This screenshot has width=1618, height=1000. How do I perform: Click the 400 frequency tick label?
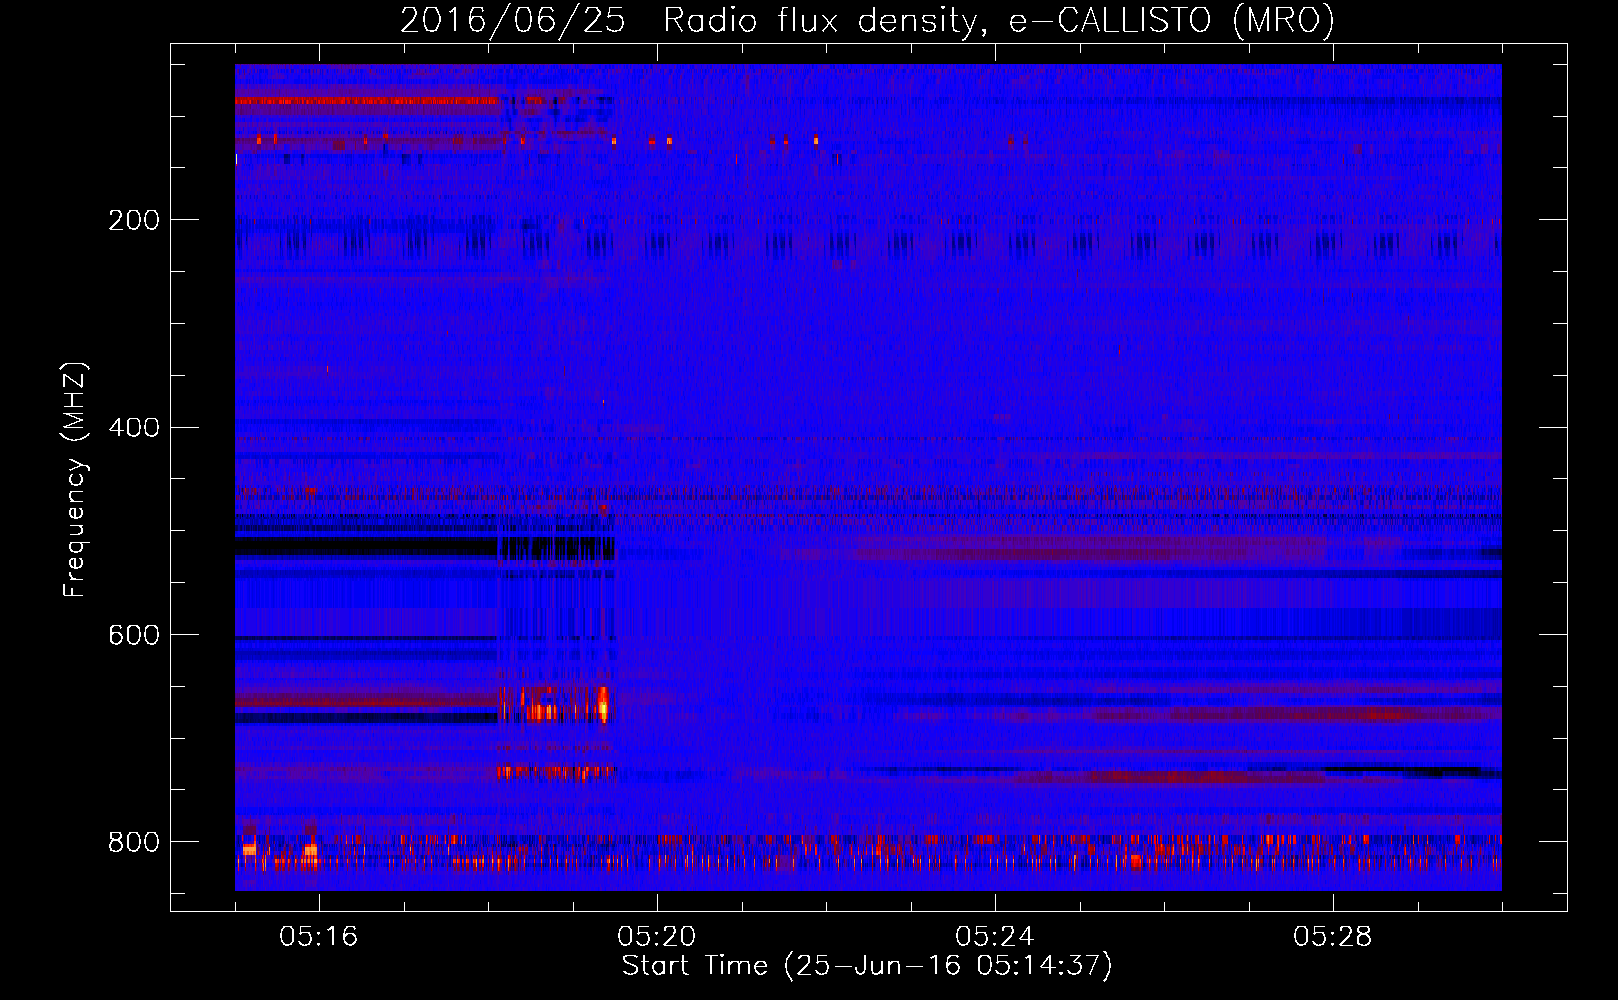click(134, 428)
